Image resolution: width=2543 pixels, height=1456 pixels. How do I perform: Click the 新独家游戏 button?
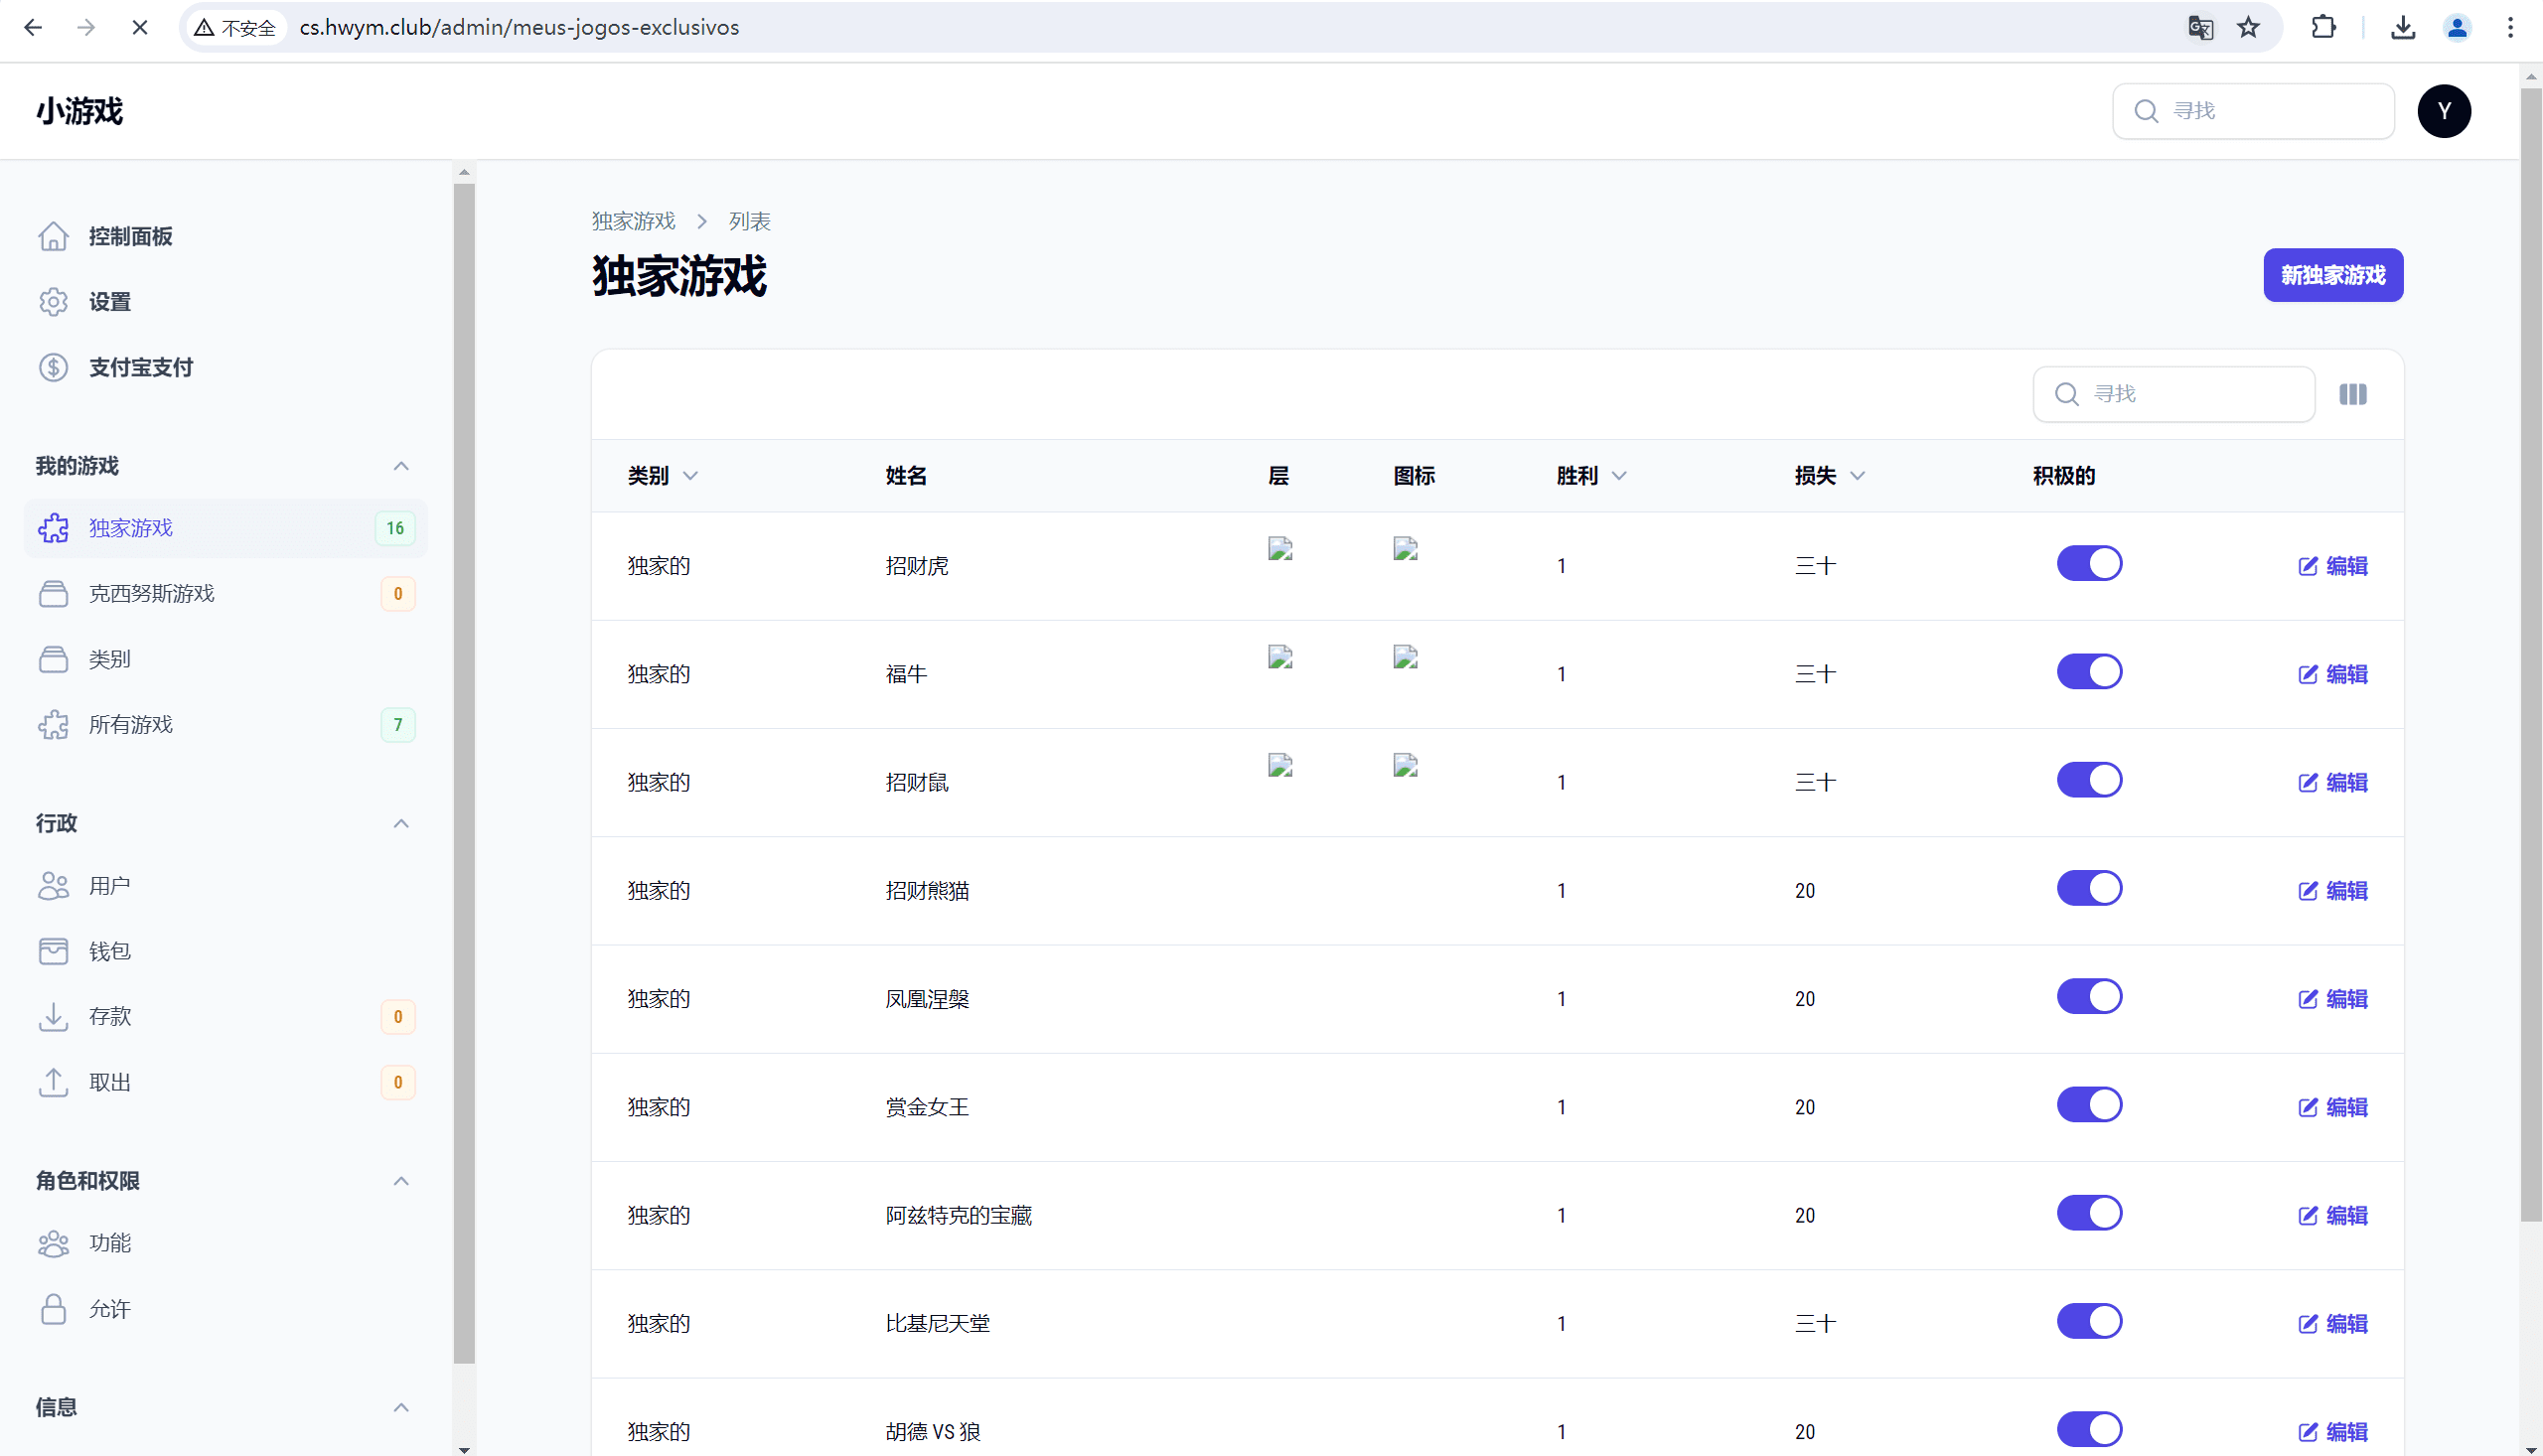pyautogui.click(x=2332, y=275)
